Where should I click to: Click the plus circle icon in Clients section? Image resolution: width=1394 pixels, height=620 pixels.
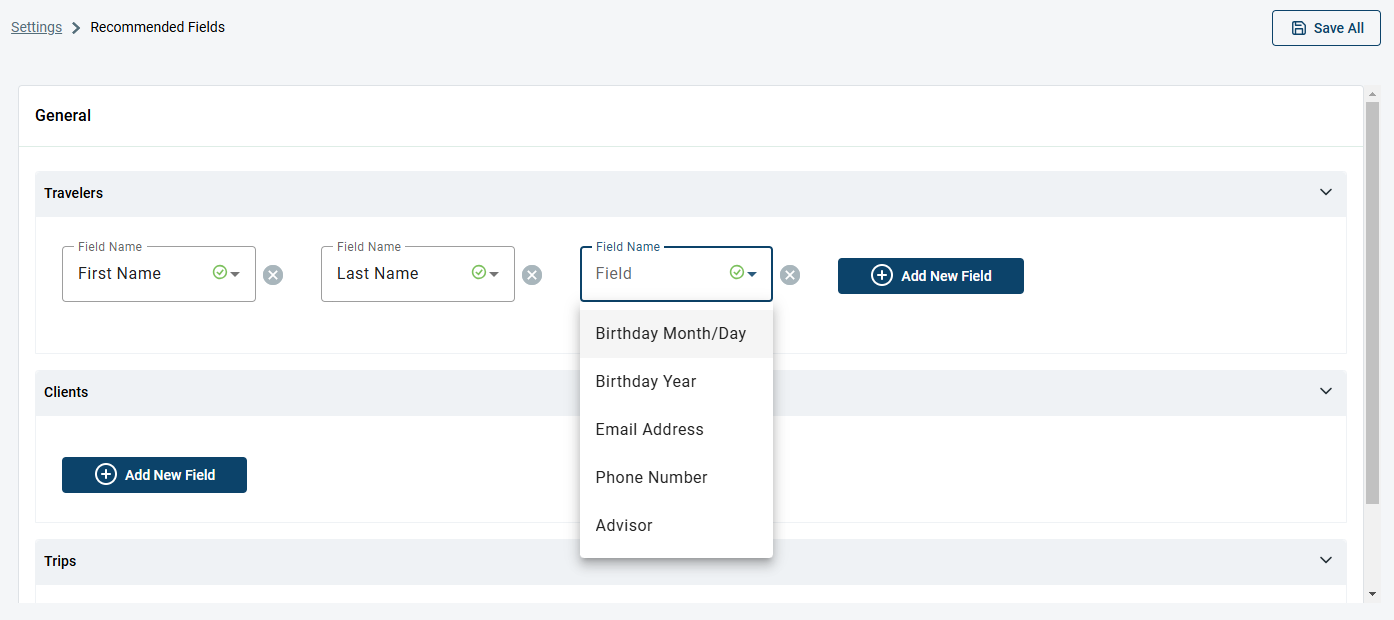pyautogui.click(x=106, y=474)
